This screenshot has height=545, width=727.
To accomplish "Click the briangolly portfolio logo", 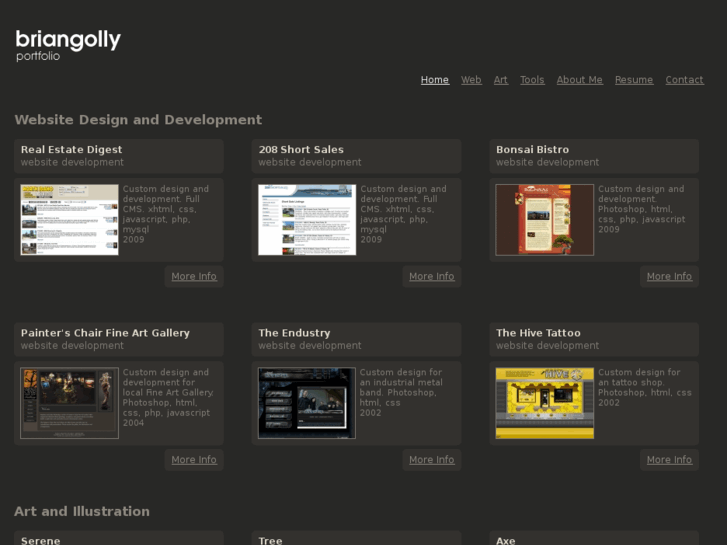I will (x=68, y=45).
